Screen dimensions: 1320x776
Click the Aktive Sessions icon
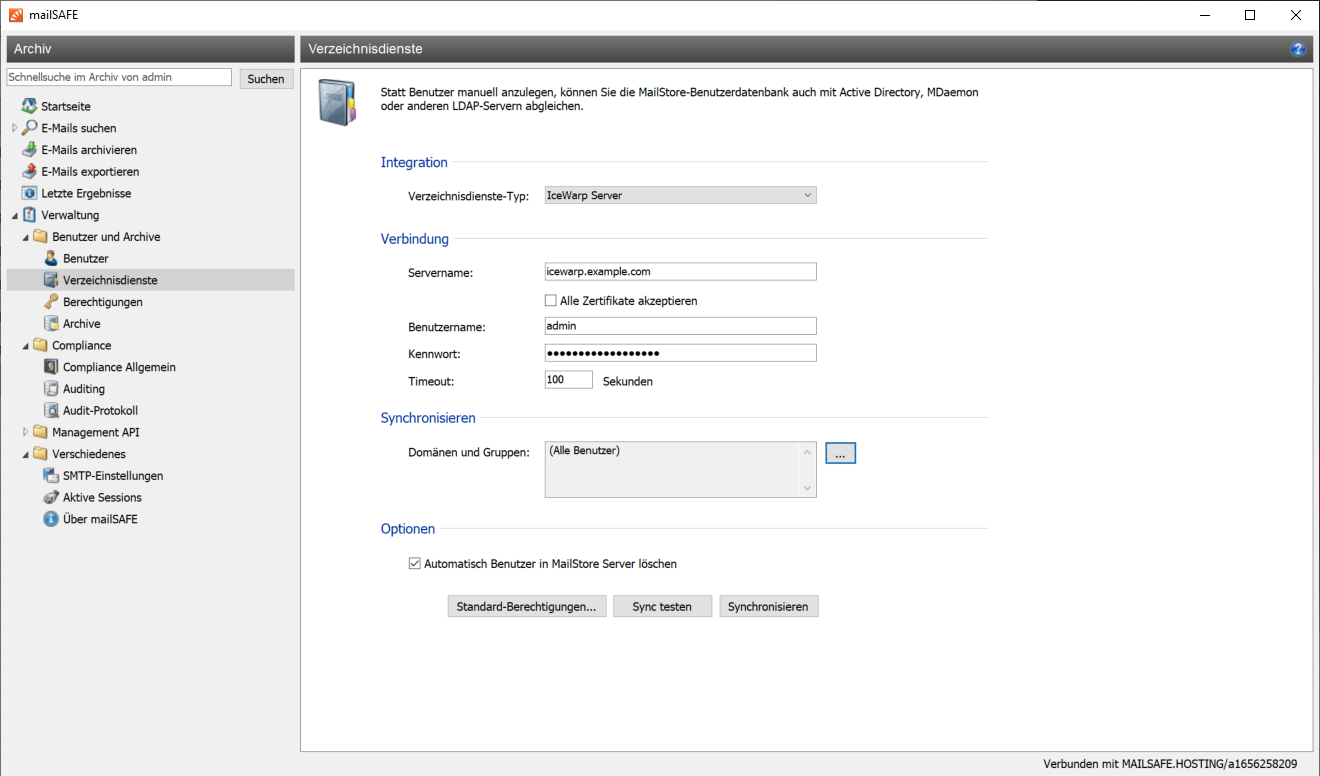(51, 497)
